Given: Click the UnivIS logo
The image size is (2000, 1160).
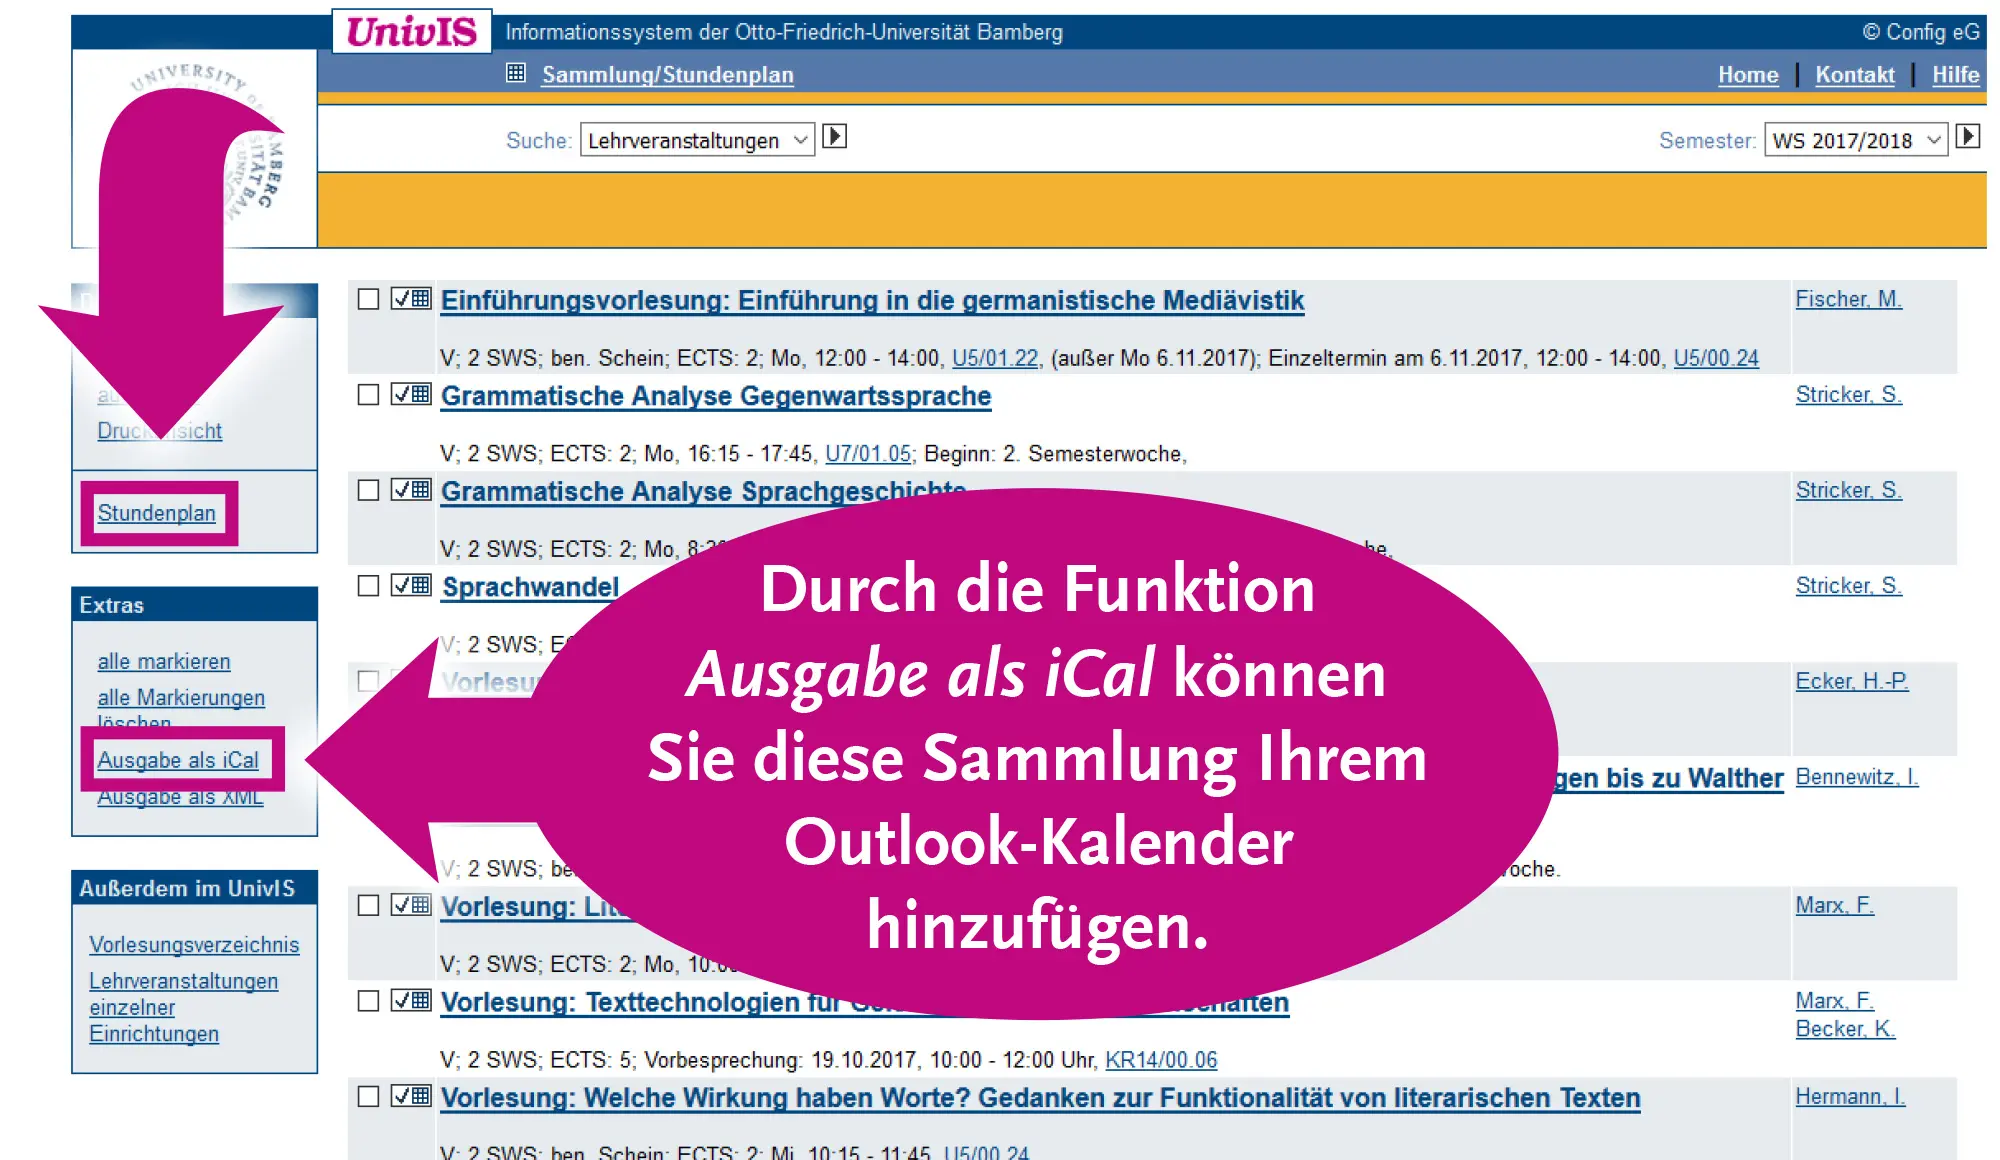Looking at the screenshot, I should 412,31.
